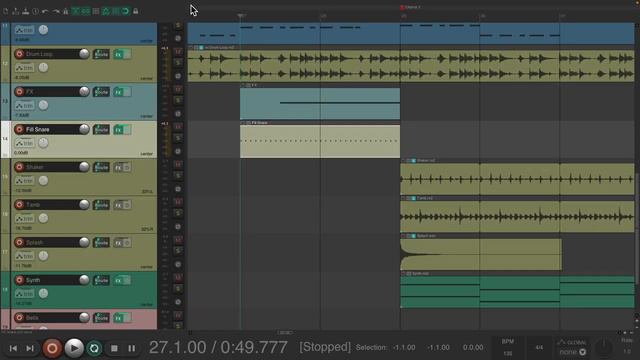Toggle the item grouping toolbar icon
This screenshot has height=360, width=640.
click(x=86, y=11)
